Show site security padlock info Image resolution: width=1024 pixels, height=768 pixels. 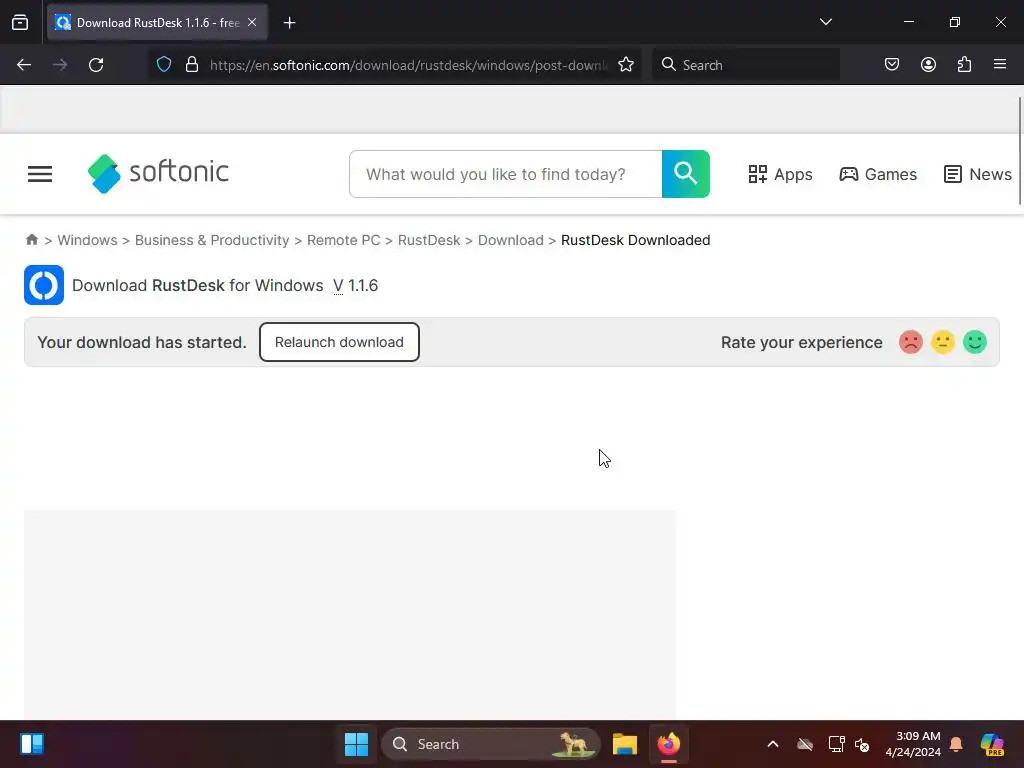(191, 65)
